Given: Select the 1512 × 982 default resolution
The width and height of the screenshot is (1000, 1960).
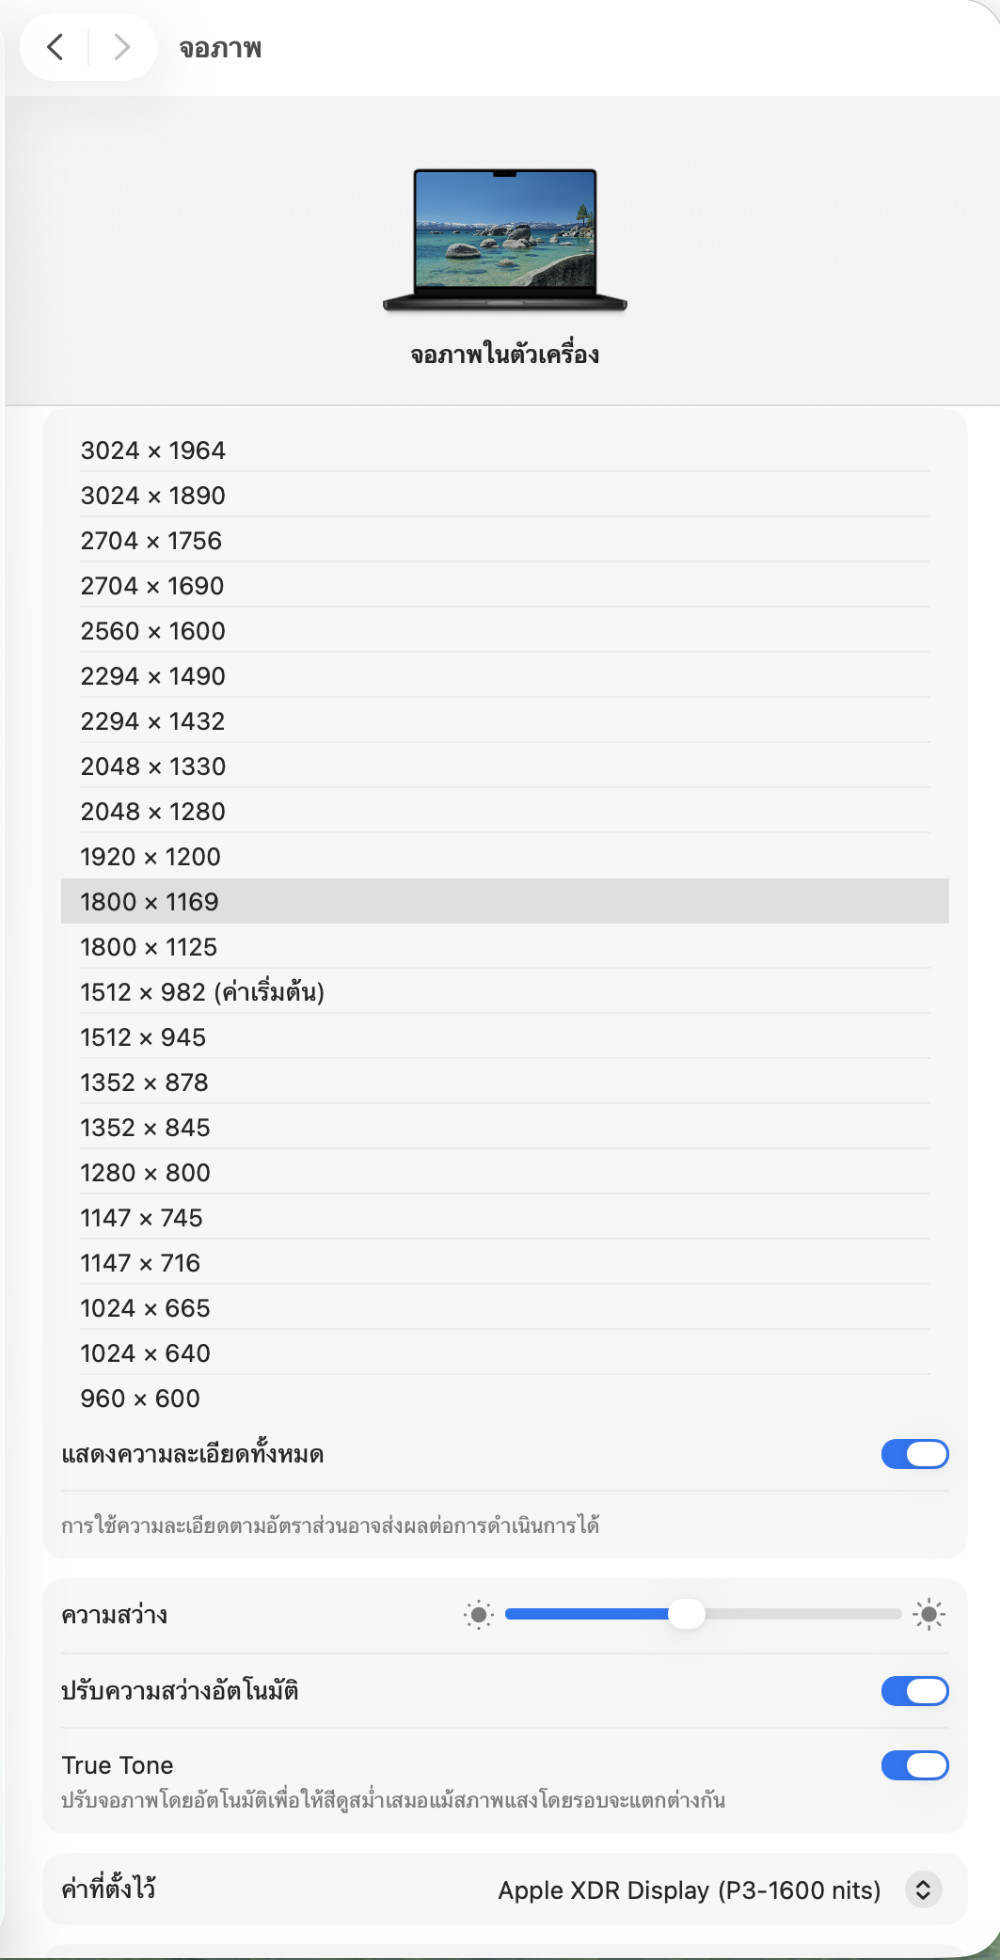Looking at the screenshot, I should point(202,992).
